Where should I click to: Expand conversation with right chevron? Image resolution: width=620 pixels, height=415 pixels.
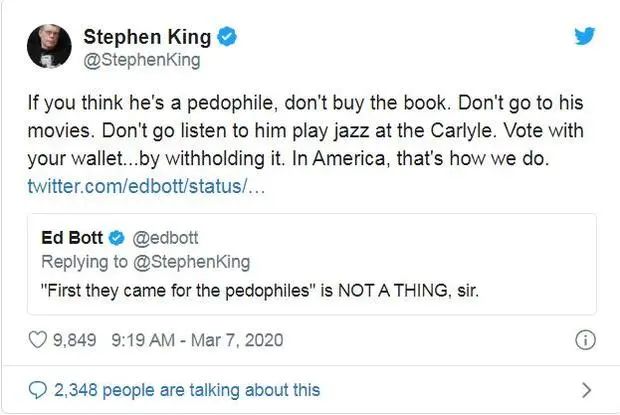coord(586,390)
